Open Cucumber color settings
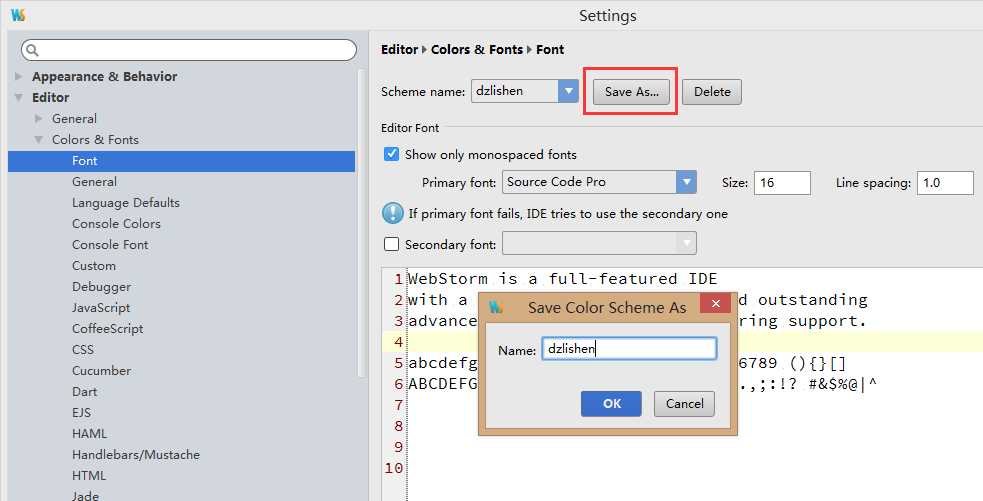This screenshot has height=501, width=983. [x=102, y=371]
